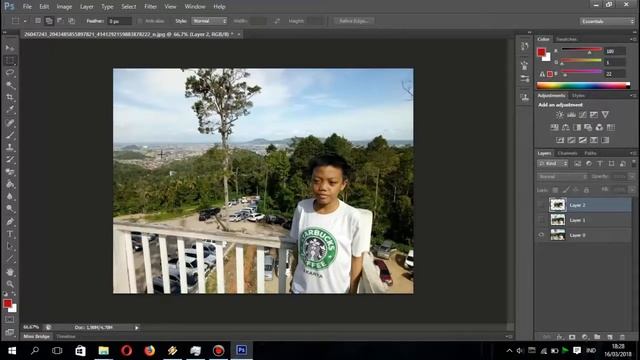Show Layer 1 with visibility box

[x=542, y=220]
